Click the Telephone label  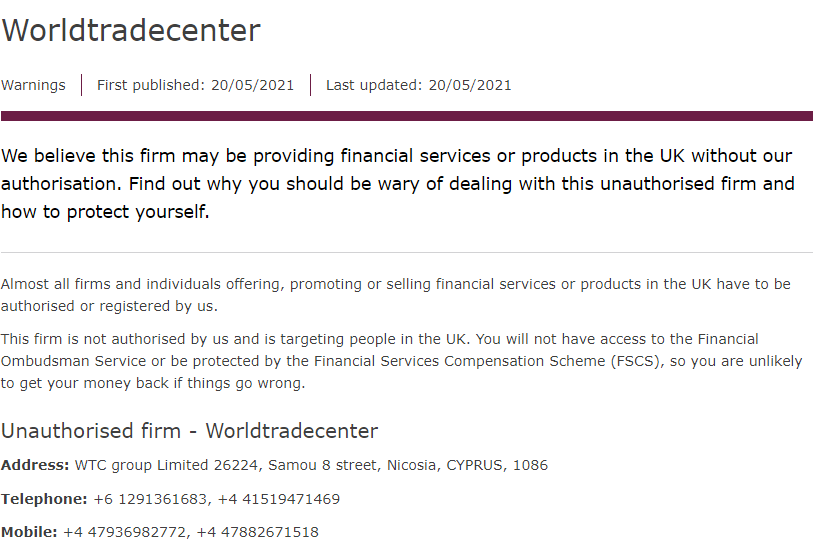[x=44, y=499]
